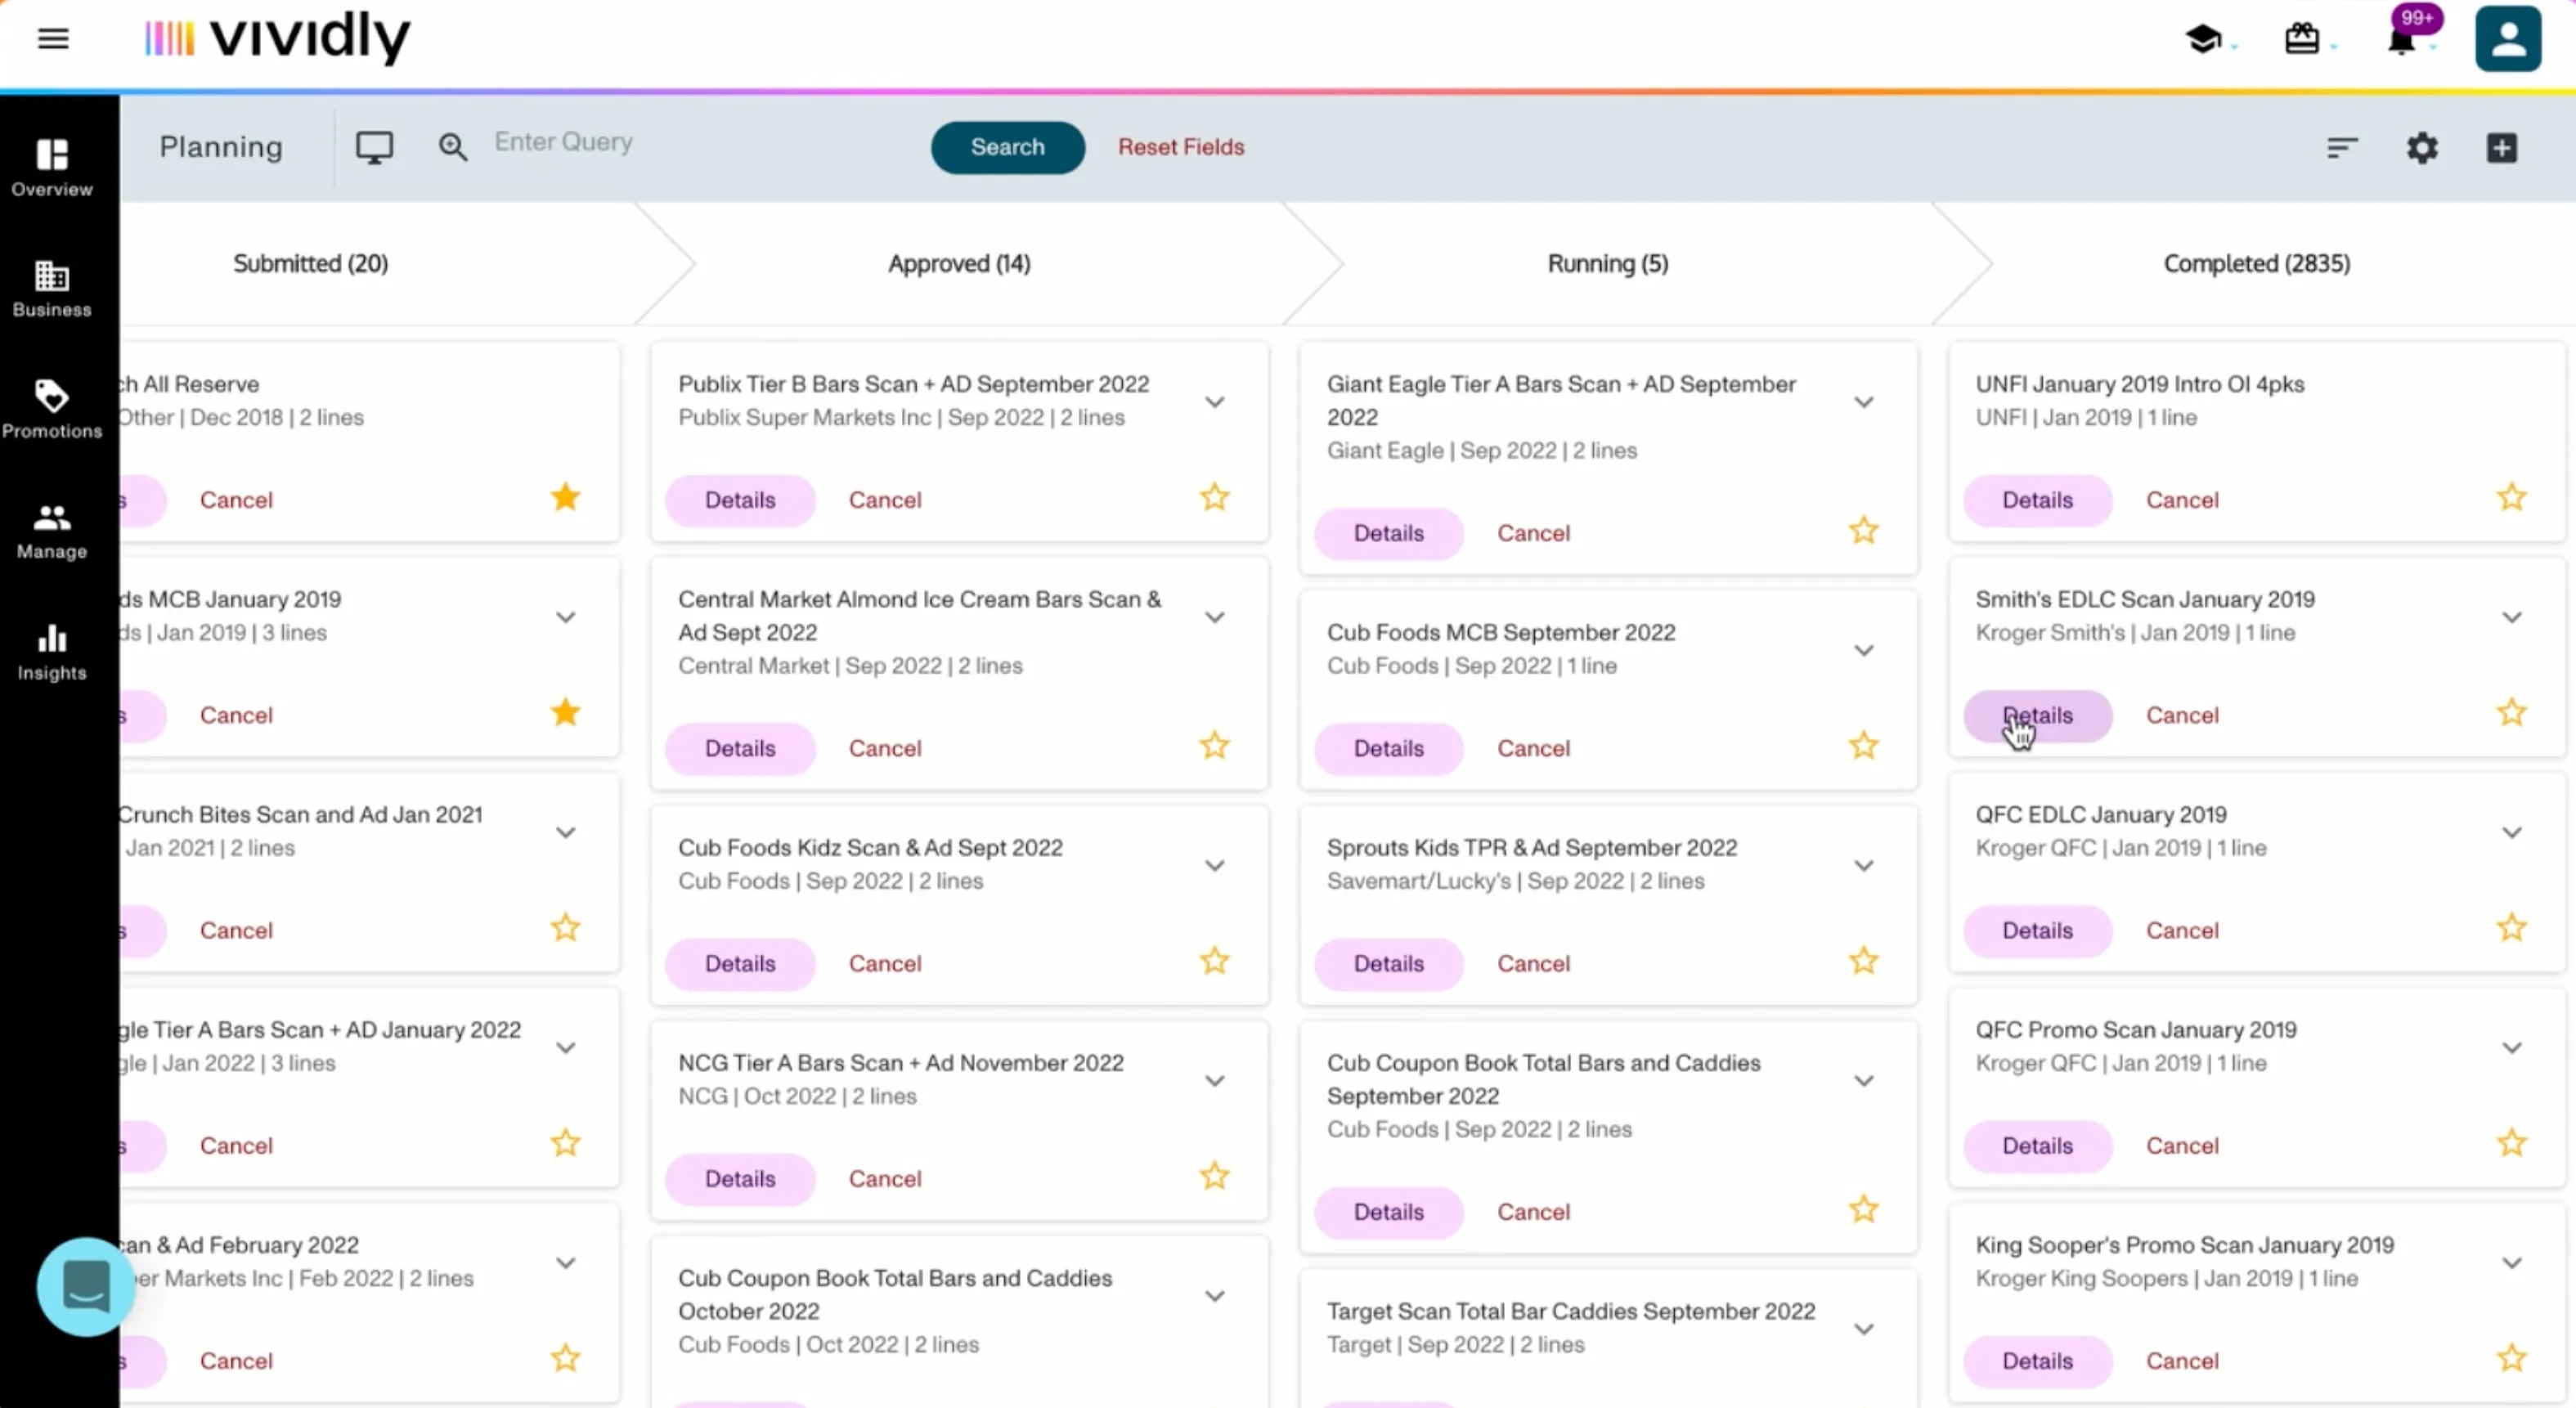Open Insights in the sidebar
The width and height of the screenshot is (2576, 1408).
[52, 651]
